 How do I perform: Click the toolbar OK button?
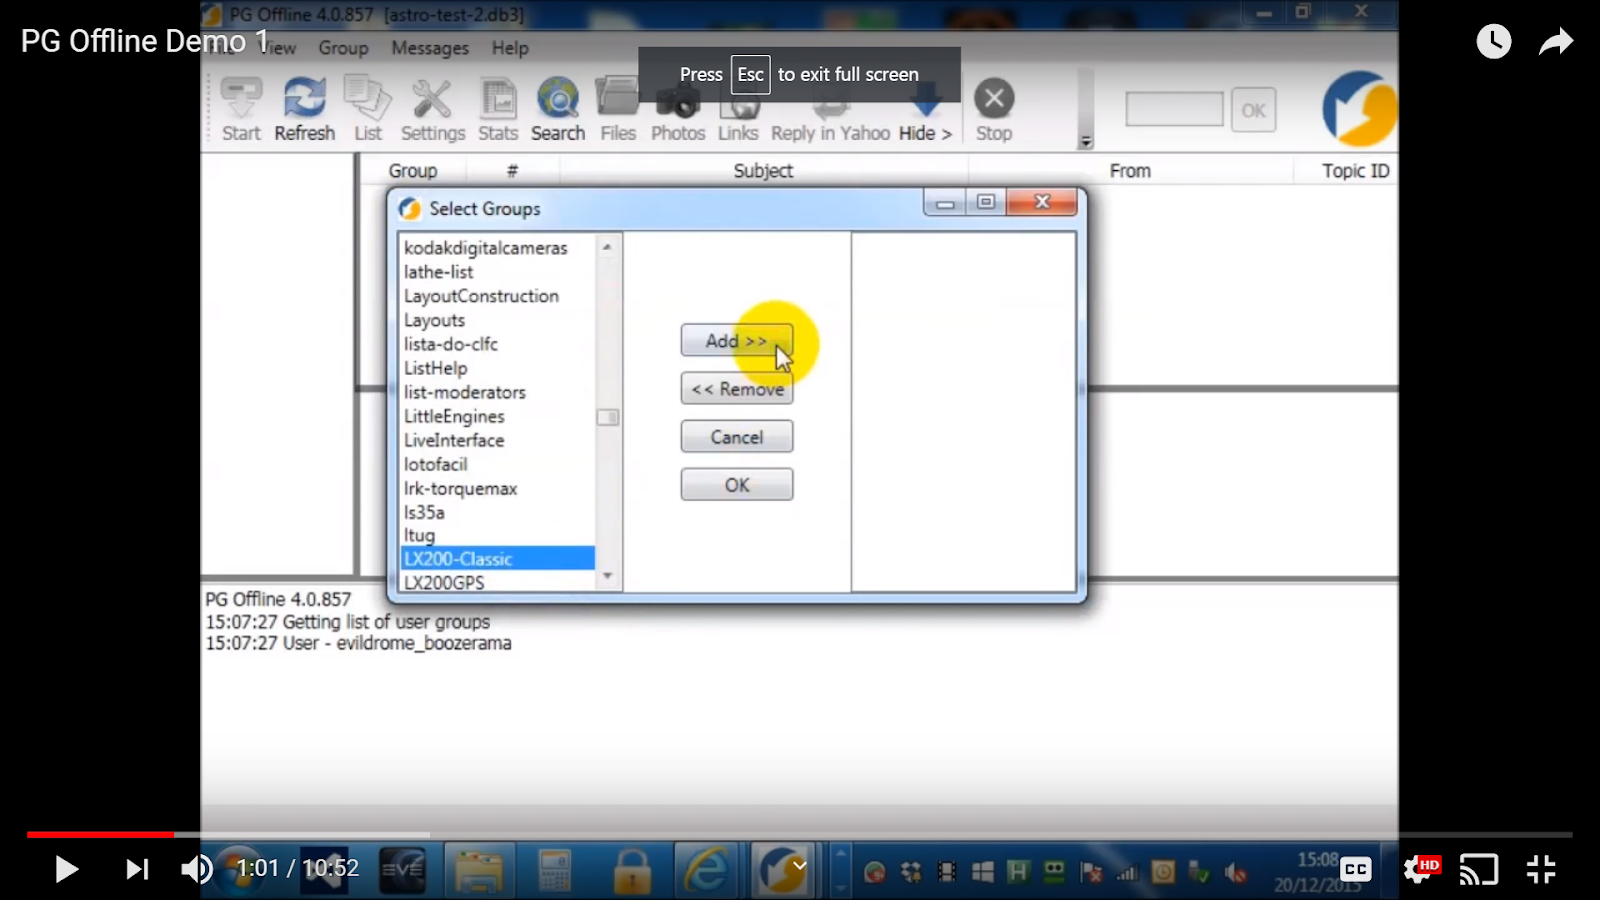tap(1253, 110)
